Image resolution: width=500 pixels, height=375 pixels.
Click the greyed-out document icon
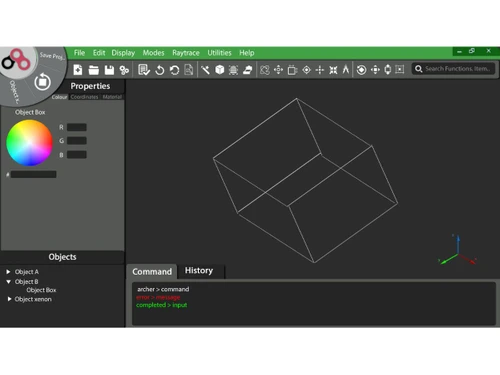[189, 70]
